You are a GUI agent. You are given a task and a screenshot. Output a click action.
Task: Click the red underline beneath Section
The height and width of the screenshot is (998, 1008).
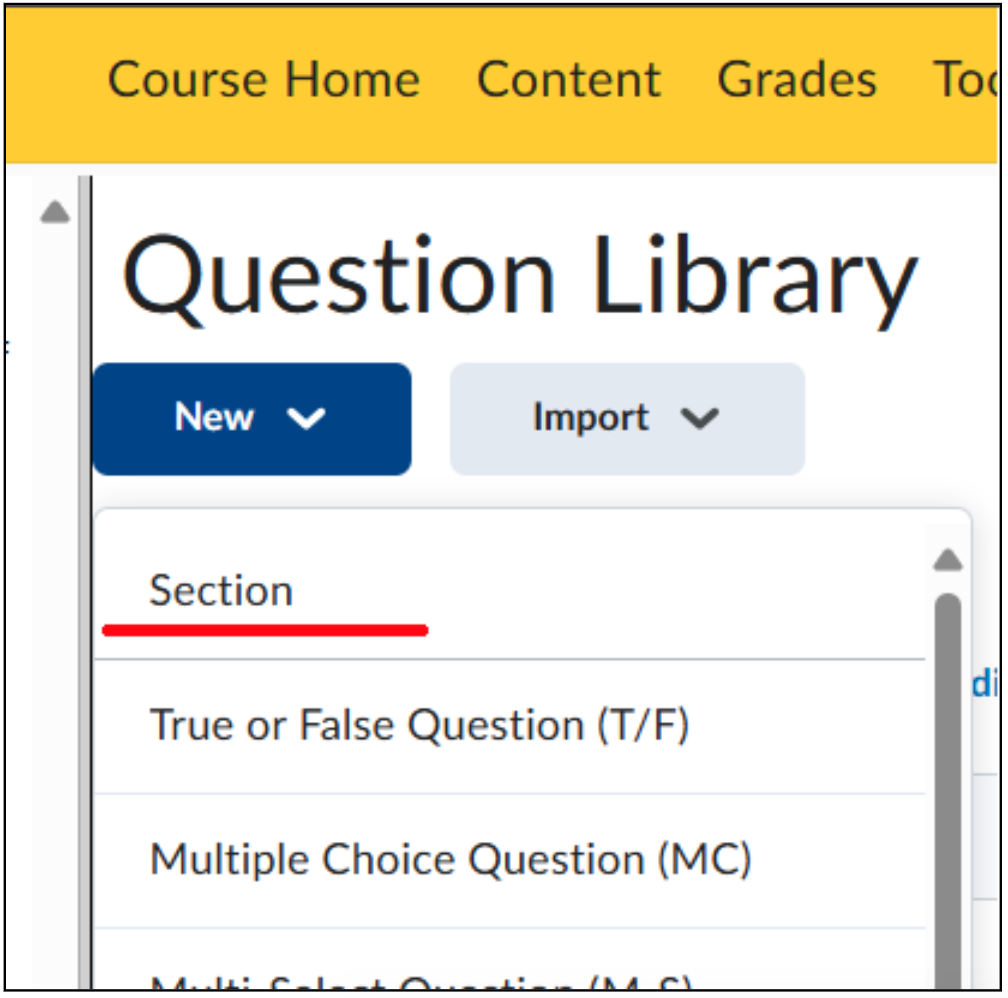265,630
